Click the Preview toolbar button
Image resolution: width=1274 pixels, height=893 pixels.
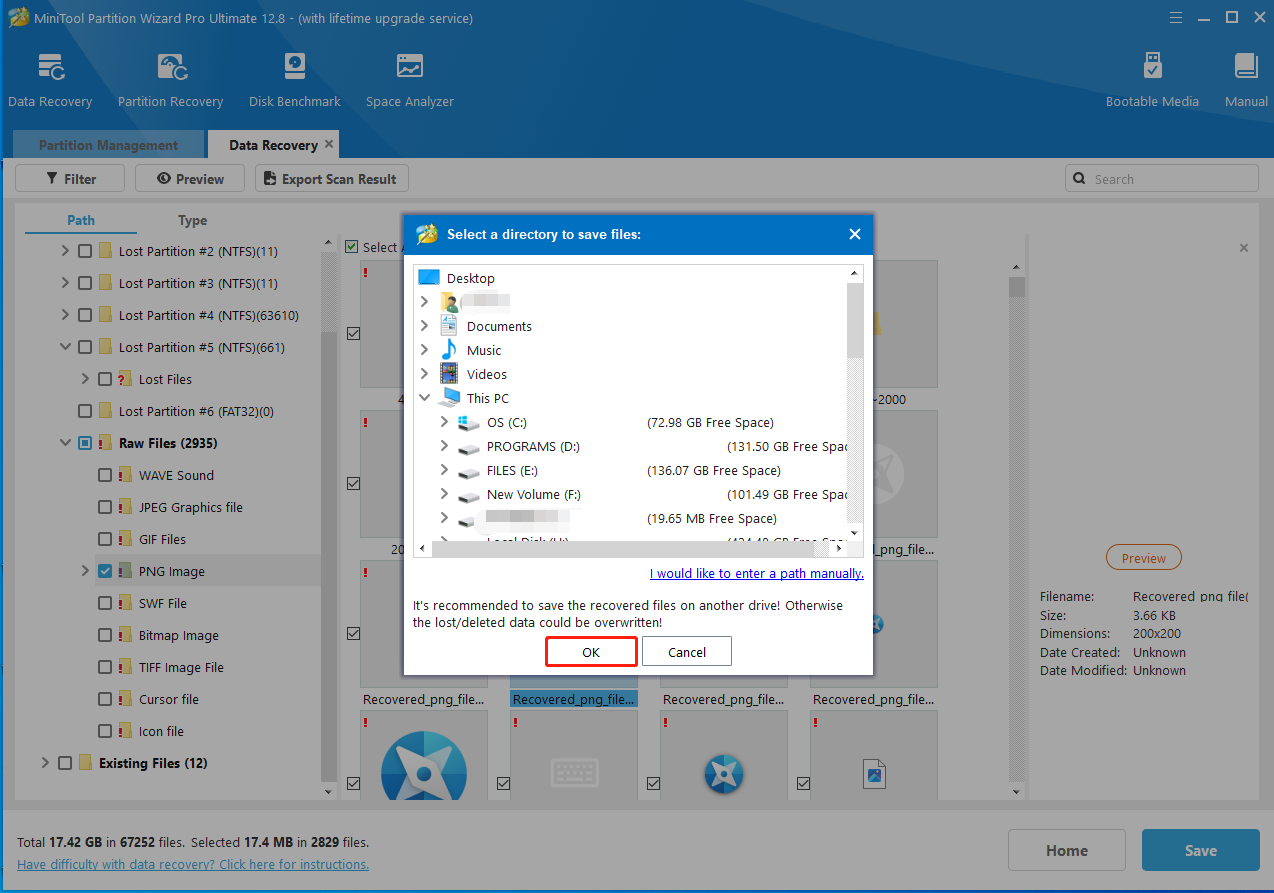pos(190,179)
